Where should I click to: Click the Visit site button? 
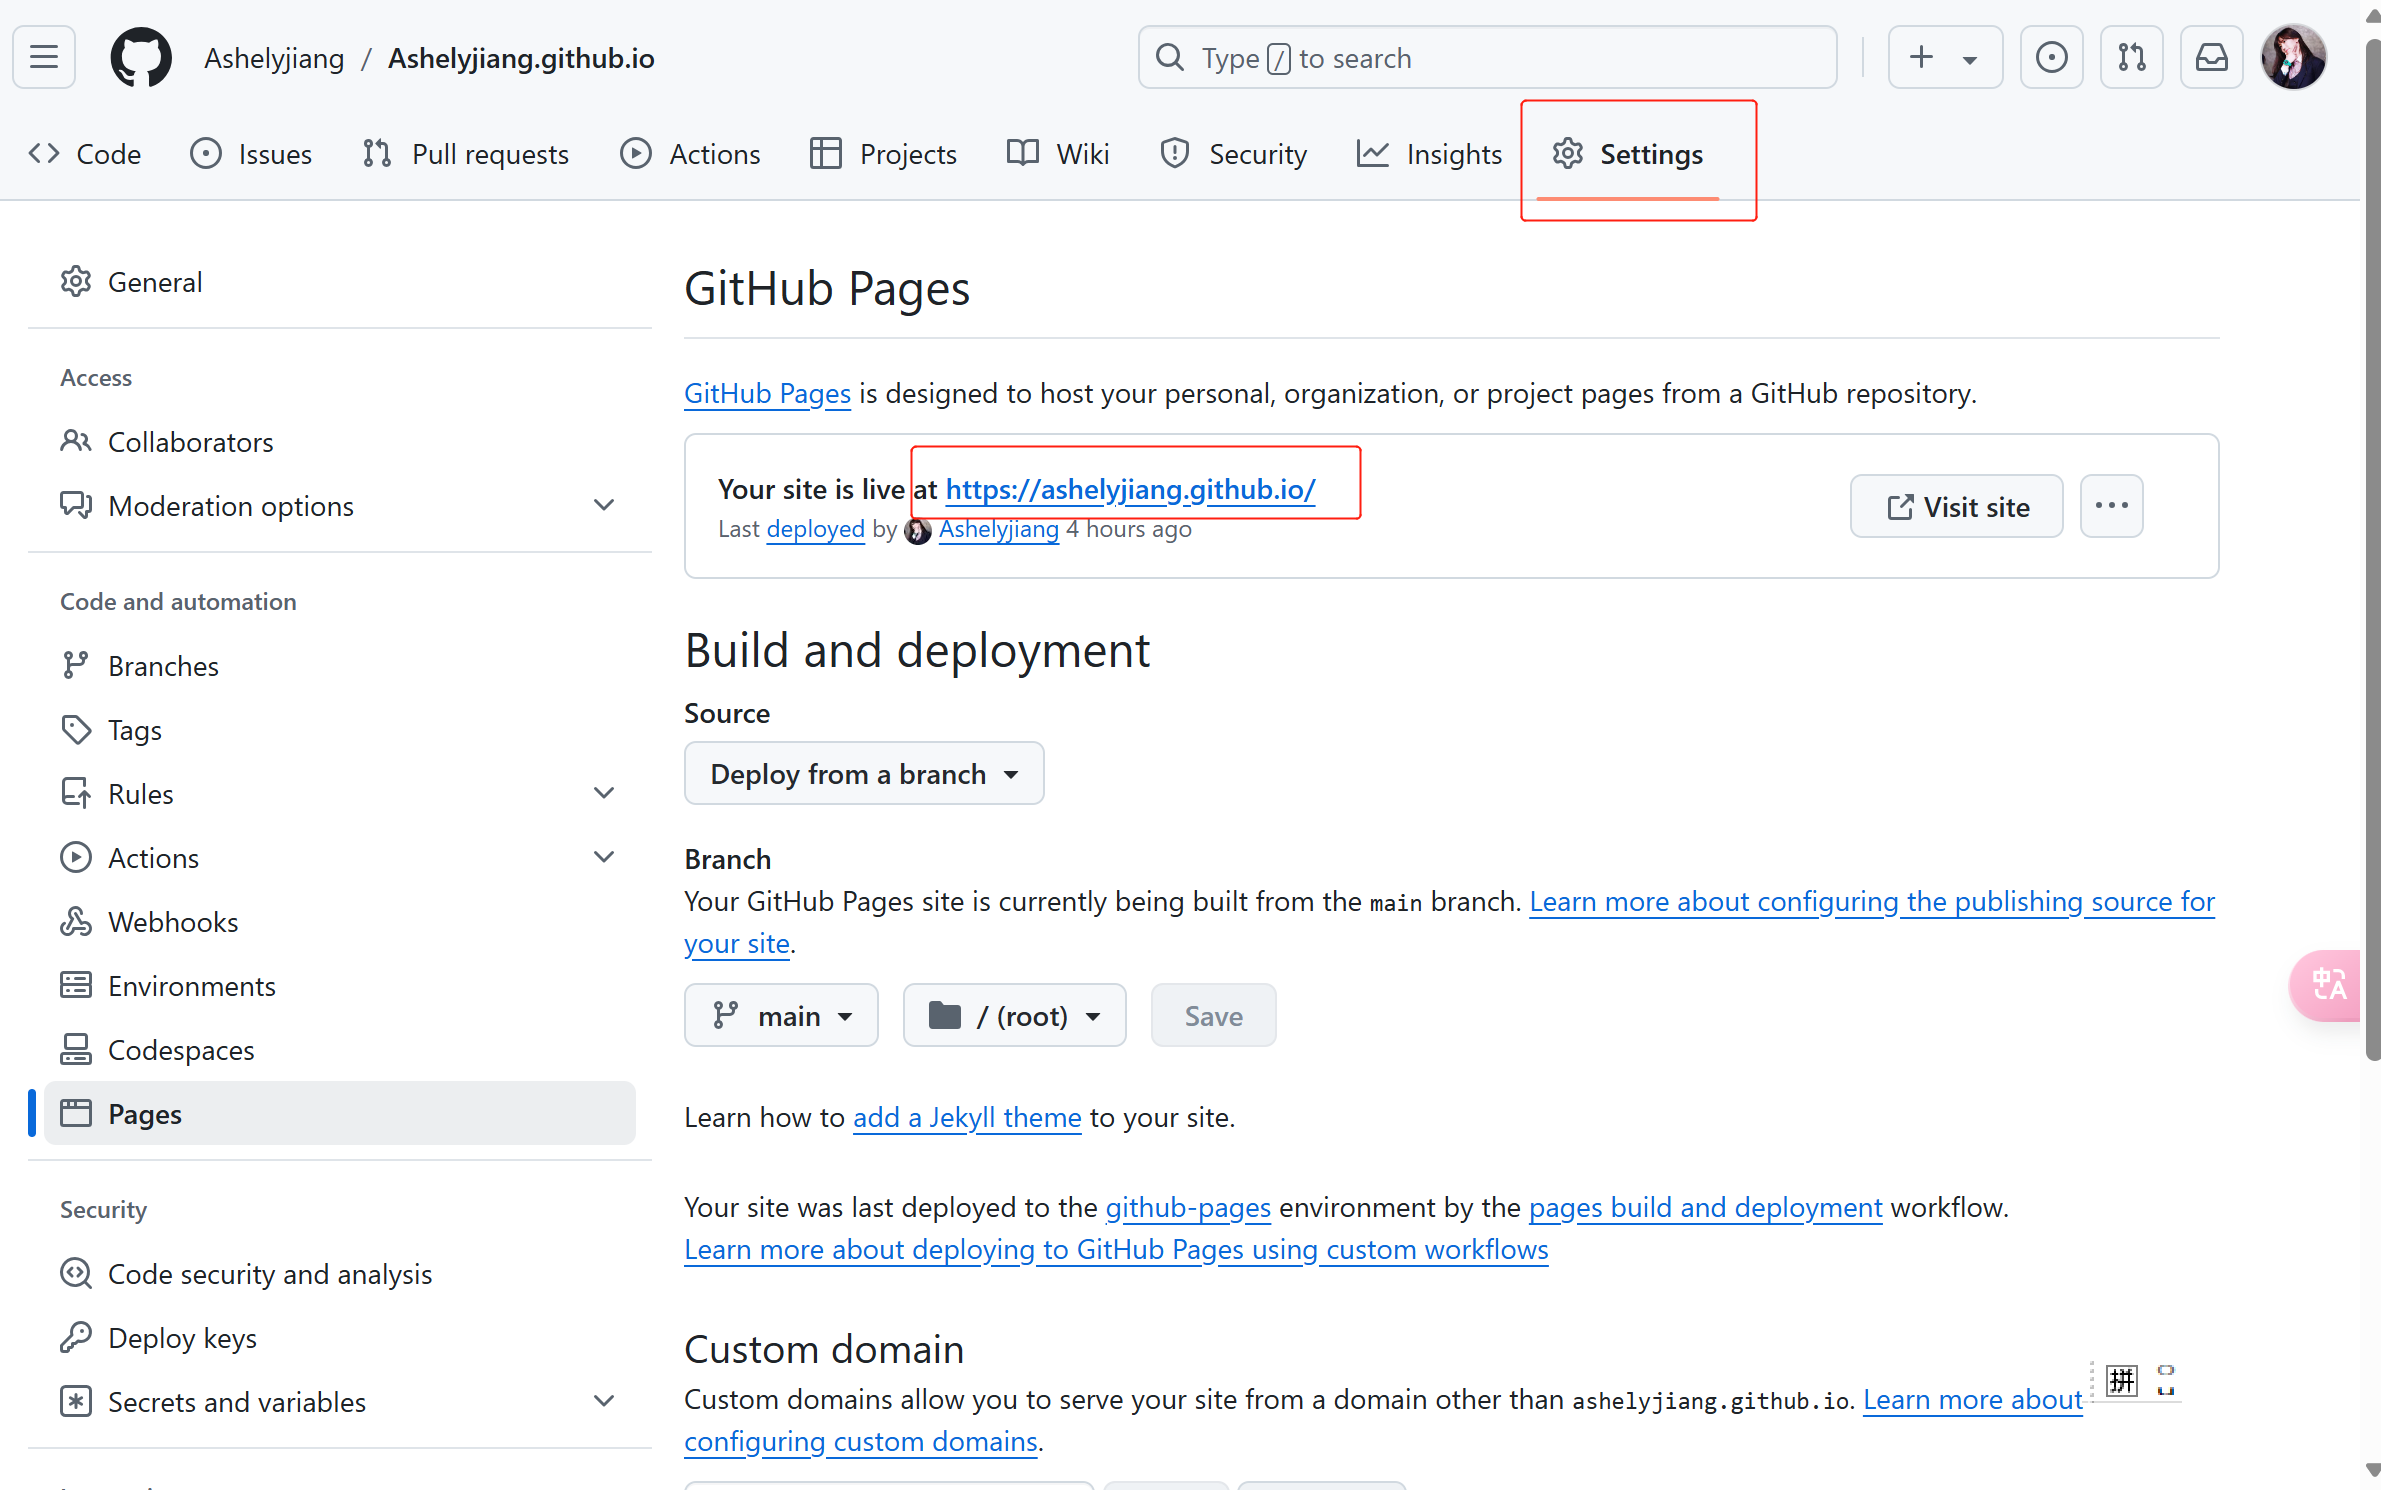(1956, 506)
